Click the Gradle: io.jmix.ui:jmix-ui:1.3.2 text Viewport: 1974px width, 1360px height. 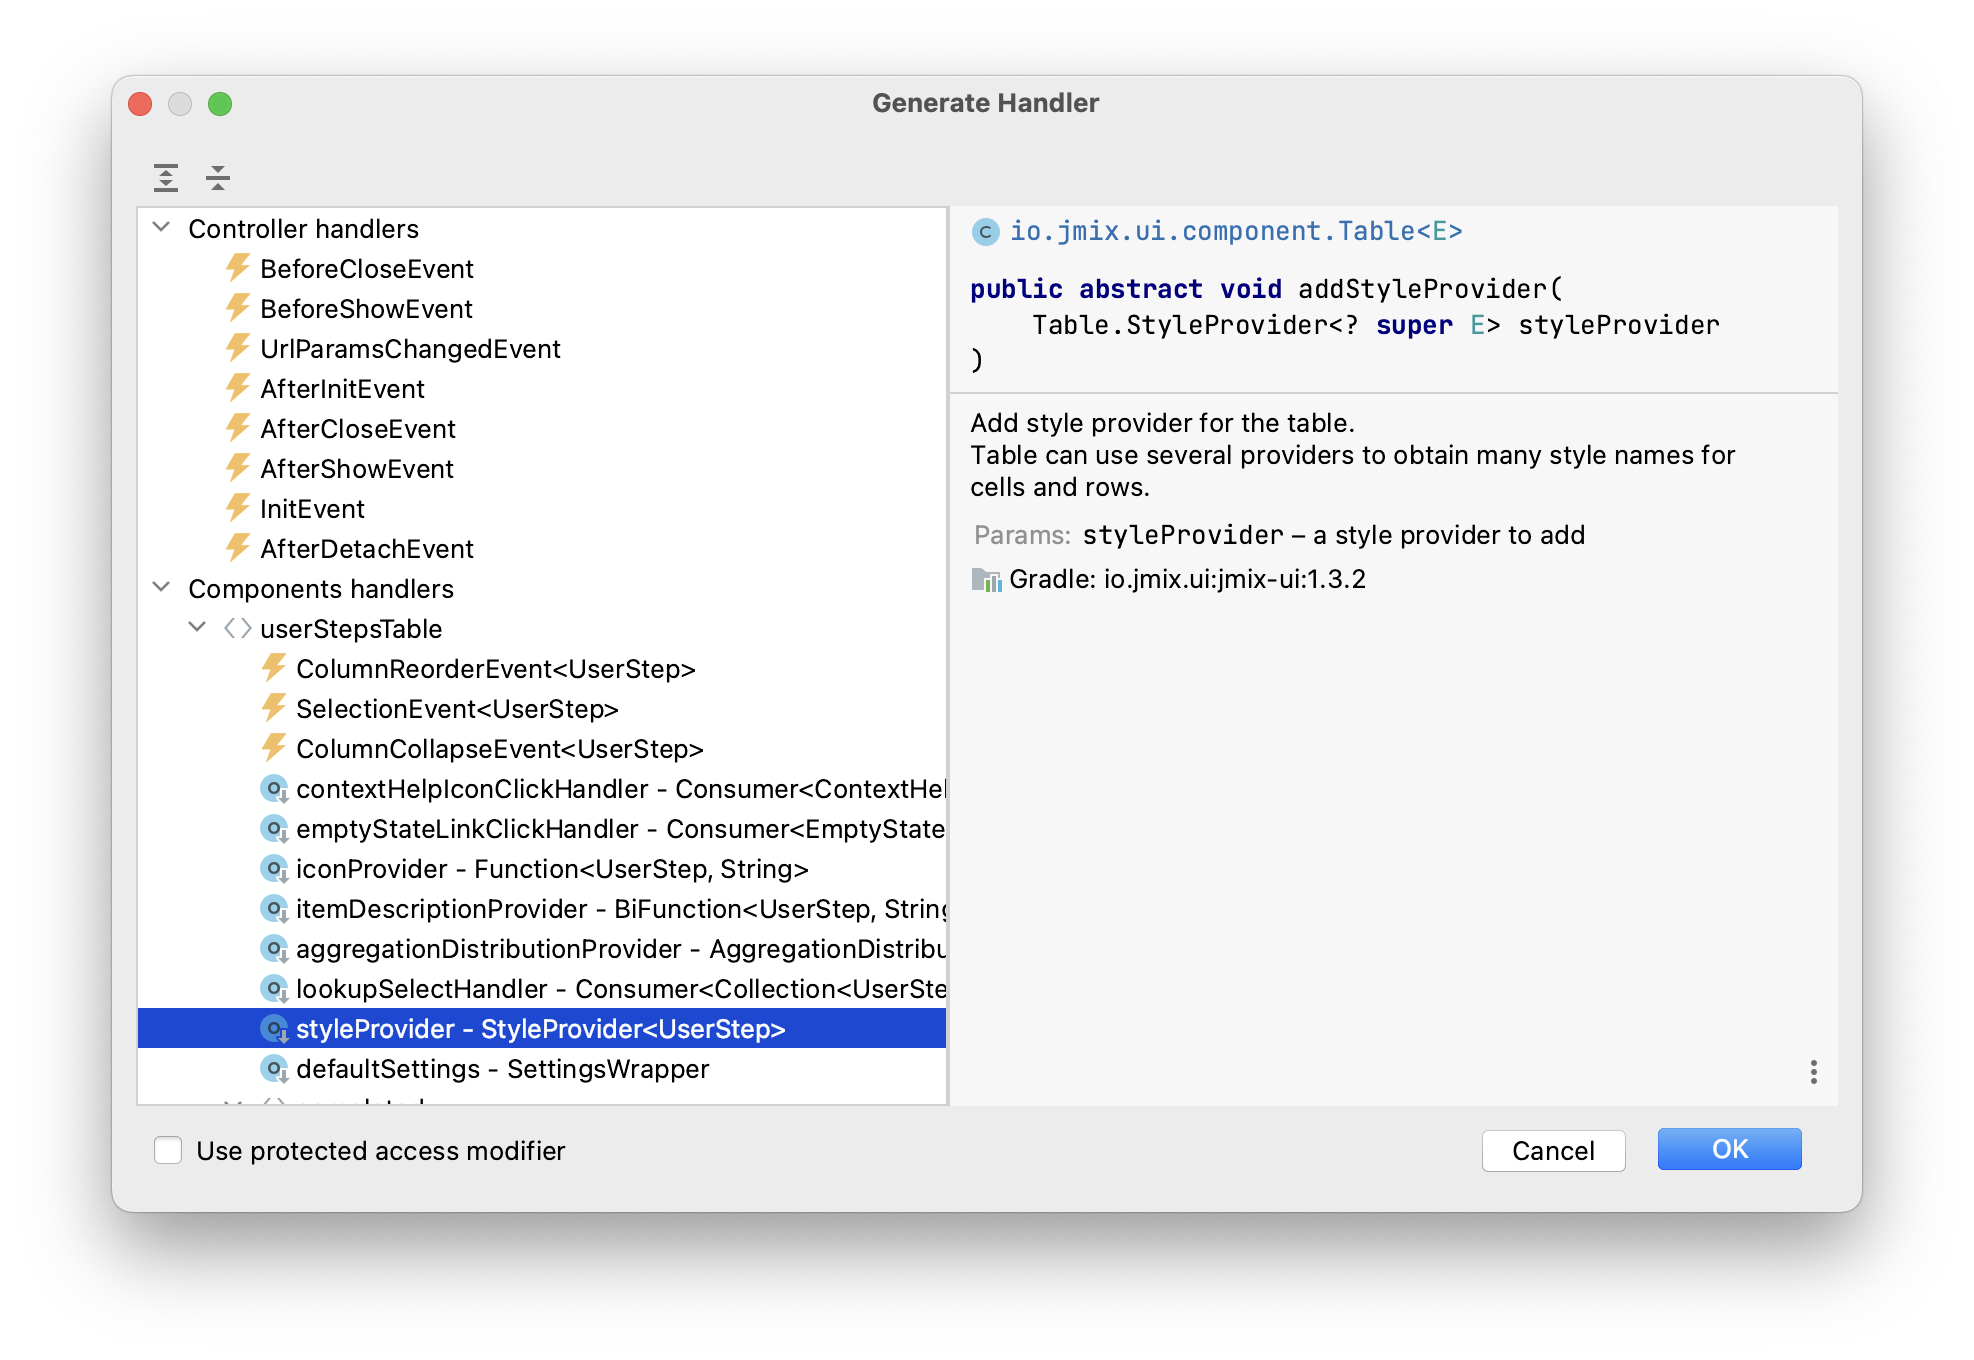[x=1187, y=580]
